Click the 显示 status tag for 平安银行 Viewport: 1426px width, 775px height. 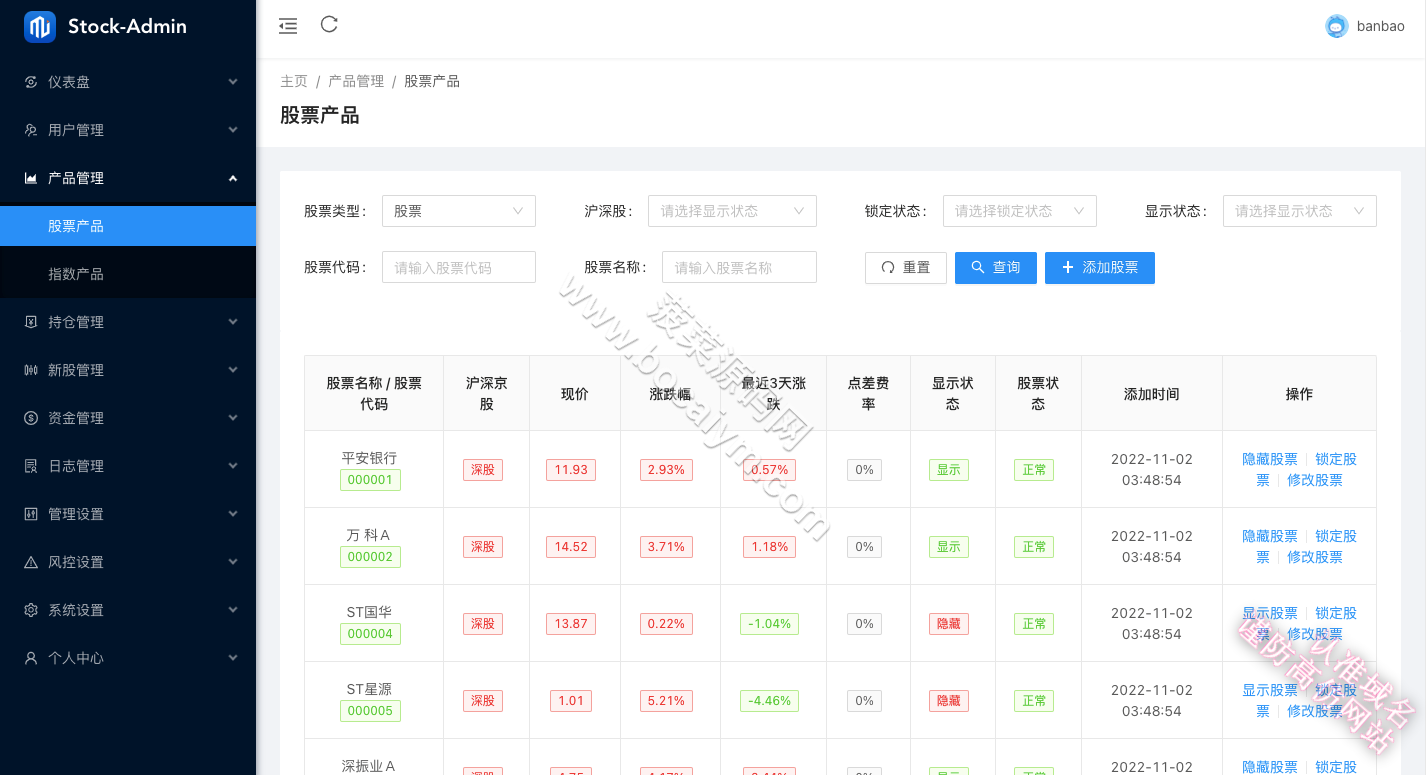click(x=949, y=470)
